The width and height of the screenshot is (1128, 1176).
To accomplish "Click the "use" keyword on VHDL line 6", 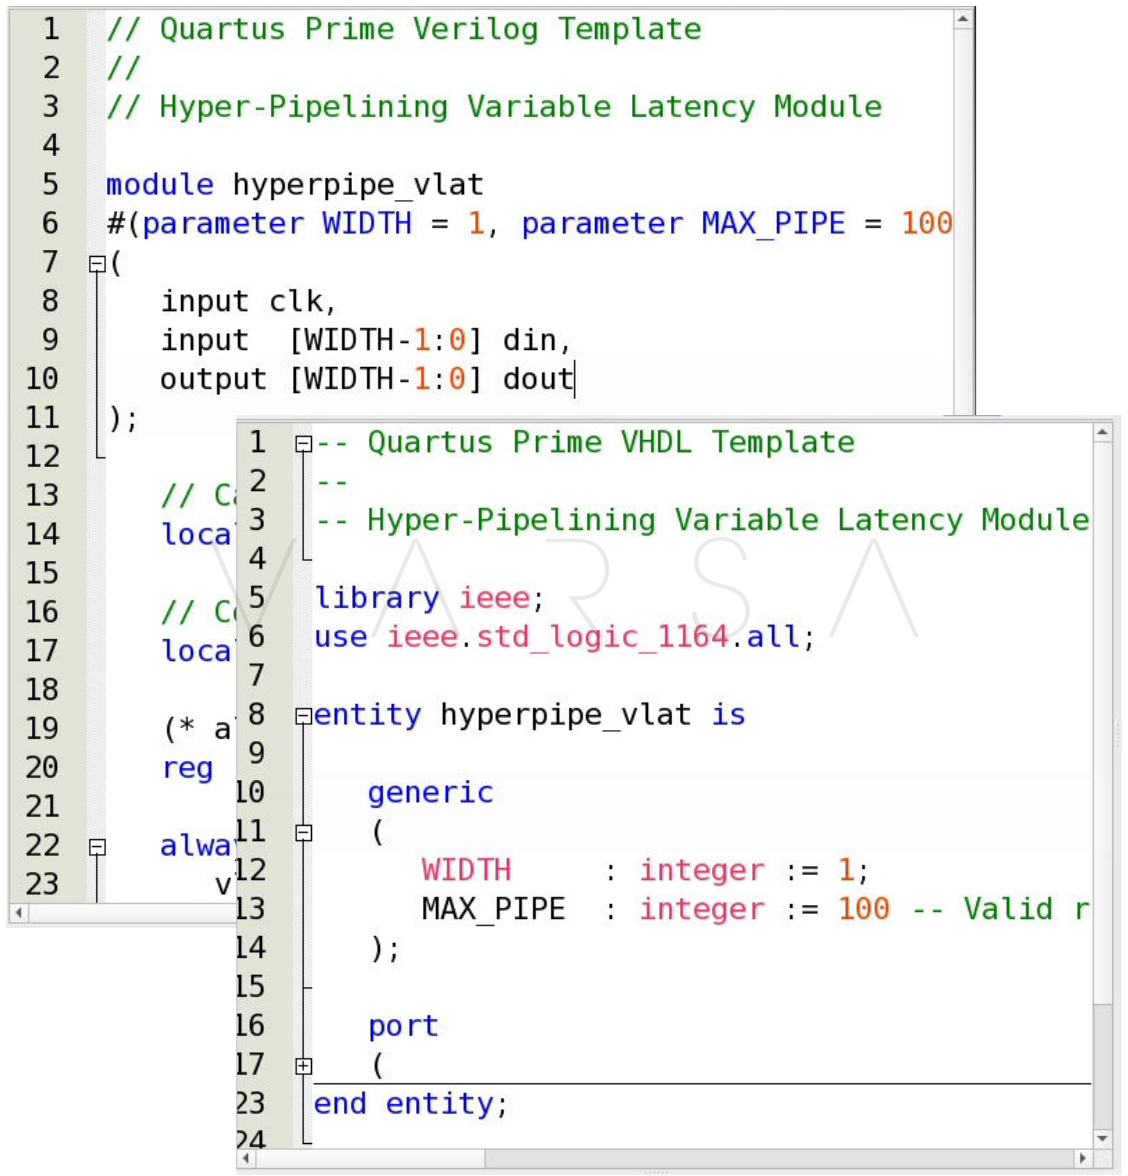I will 341,638.
